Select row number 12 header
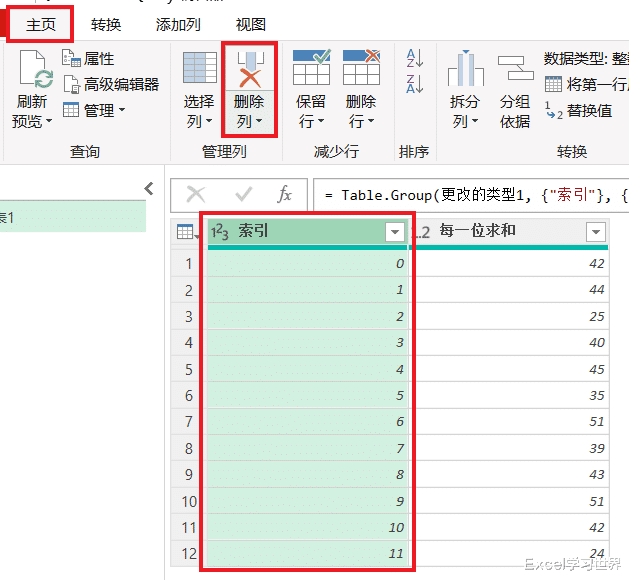This screenshot has height=580, width=629. [189, 554]
